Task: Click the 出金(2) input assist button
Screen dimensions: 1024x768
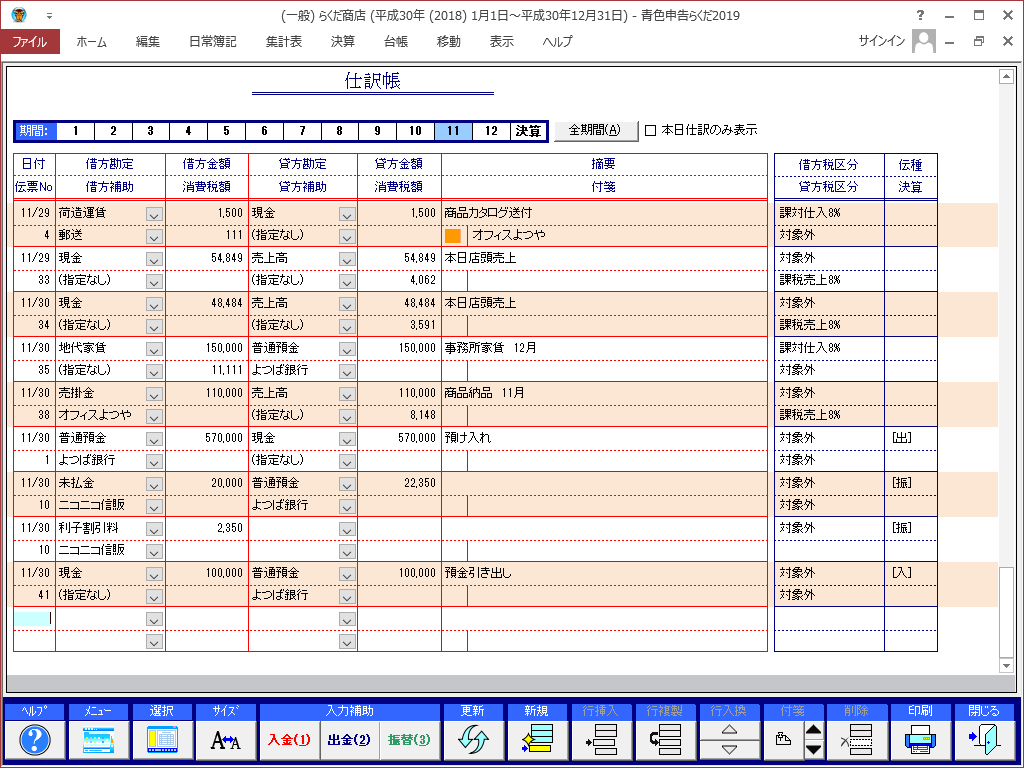Action: pyautogui.click(x=349, y=740)
